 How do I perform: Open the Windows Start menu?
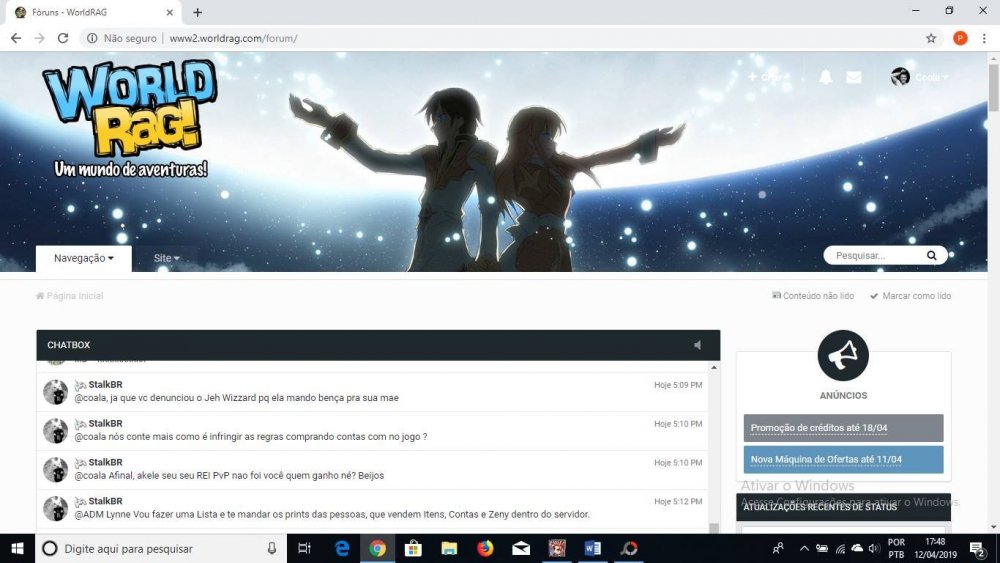17,548
